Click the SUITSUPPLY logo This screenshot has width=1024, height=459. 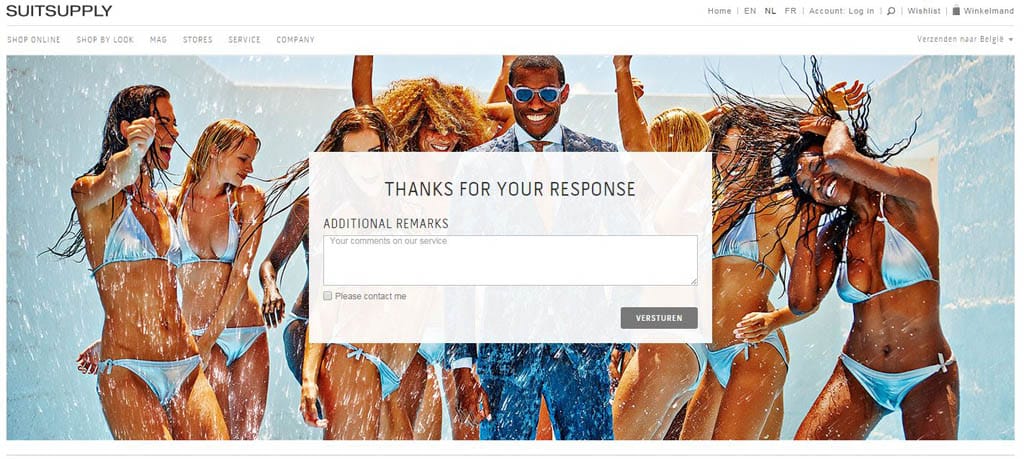point(59,10)
